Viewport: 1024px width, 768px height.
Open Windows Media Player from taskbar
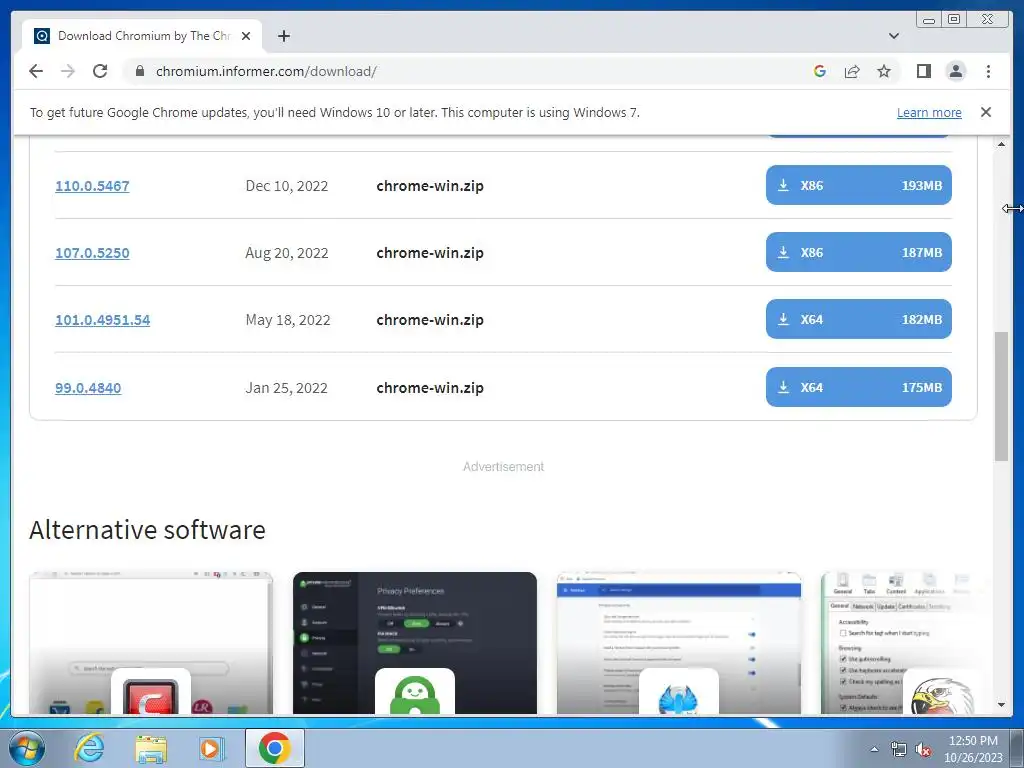pyautogui.click(x=211, y=748)
